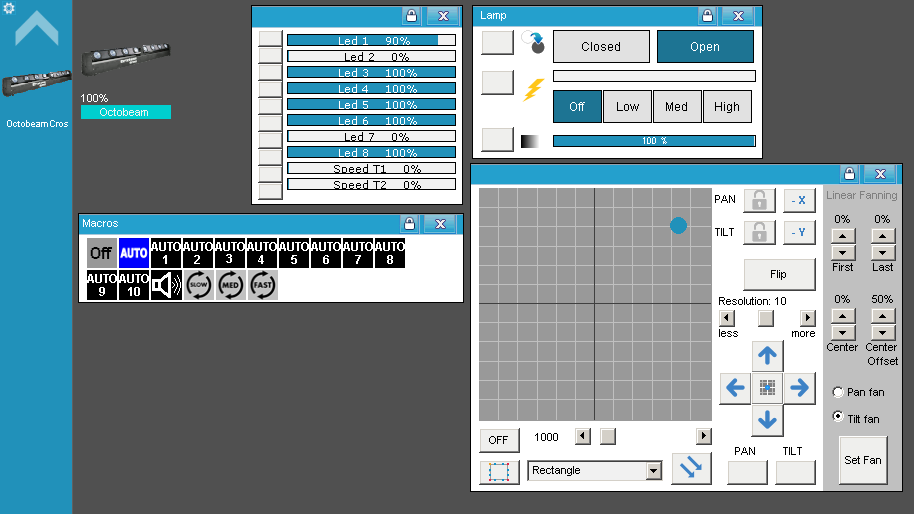Image resolution: width=914 pixels, height=514 pixels.
Task: Select the AUTO 10 macro
Action: [133, 285]
